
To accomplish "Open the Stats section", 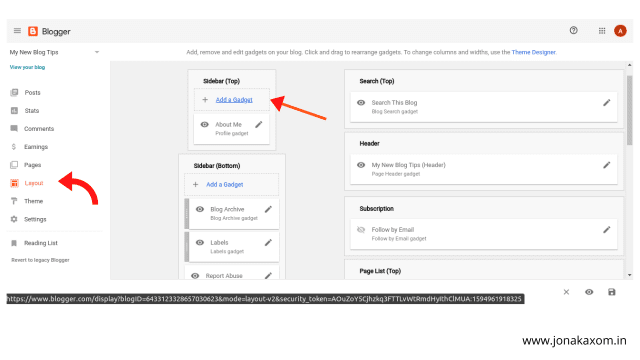I will pos(31,111).
